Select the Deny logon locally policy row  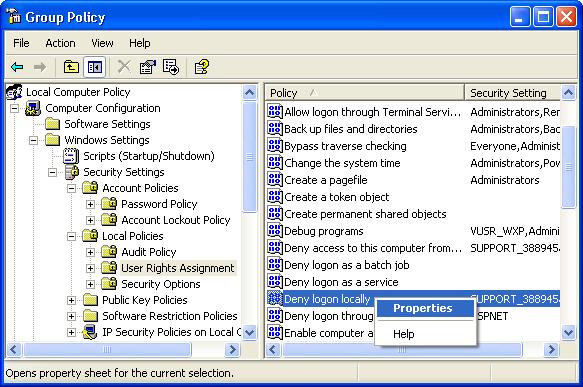(x=413, y=299)
